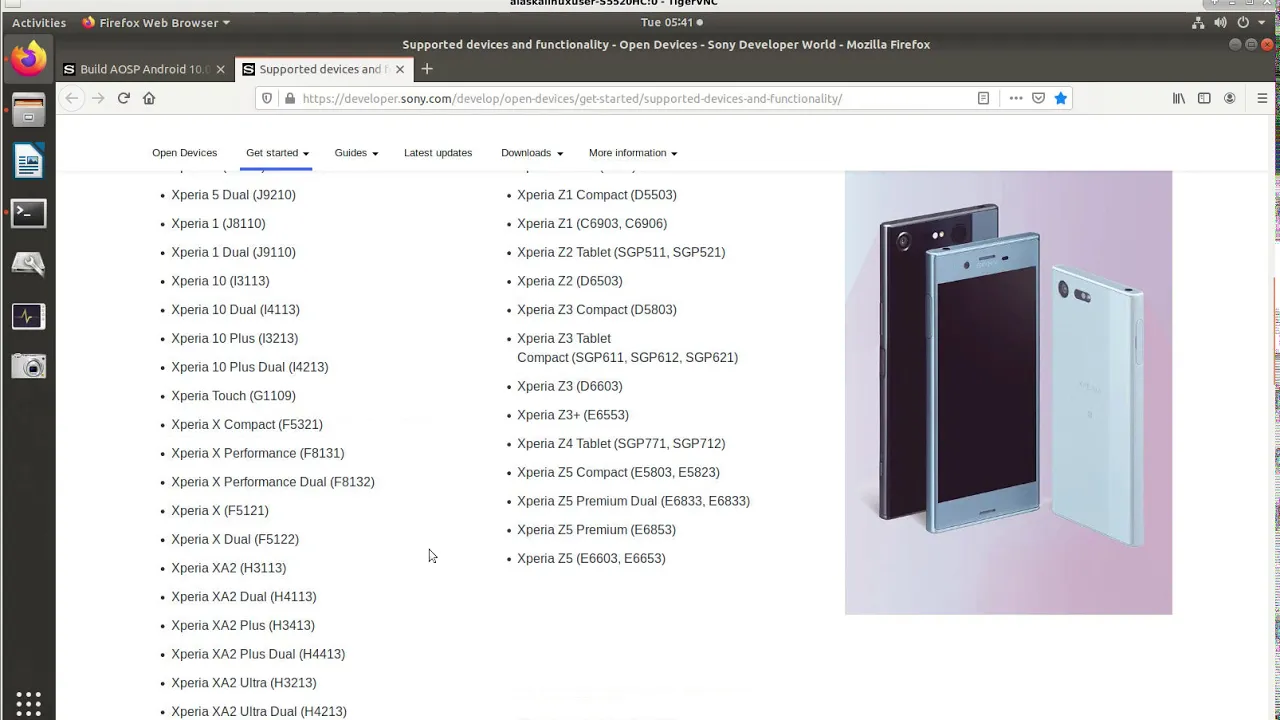Close the Supported devices tab
Image resolution: width=1280 pixels, height=720 pixels.
click(x=400, y=69)
